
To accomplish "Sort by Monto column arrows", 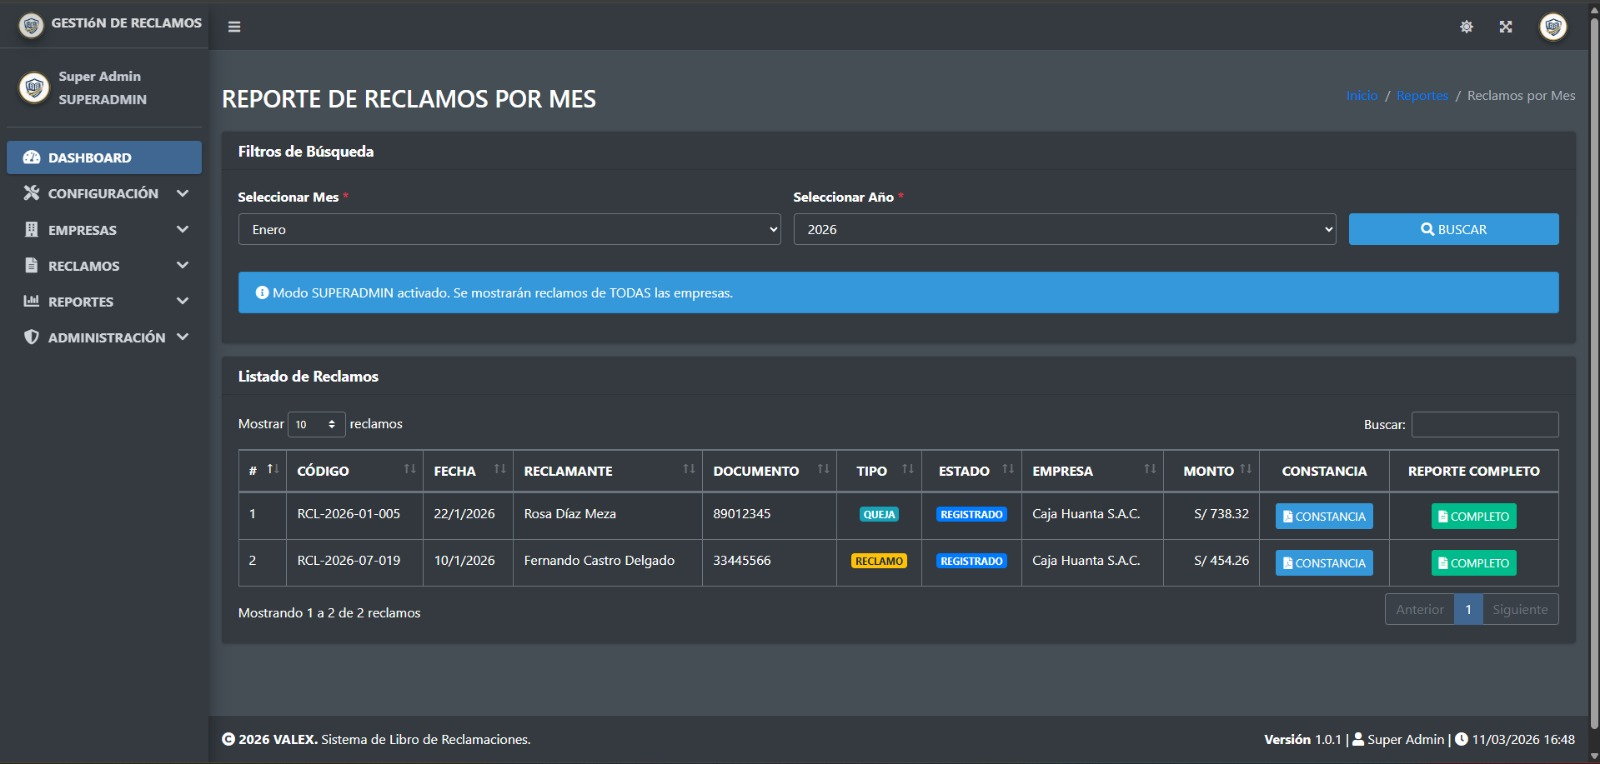I will (1246, 469).
